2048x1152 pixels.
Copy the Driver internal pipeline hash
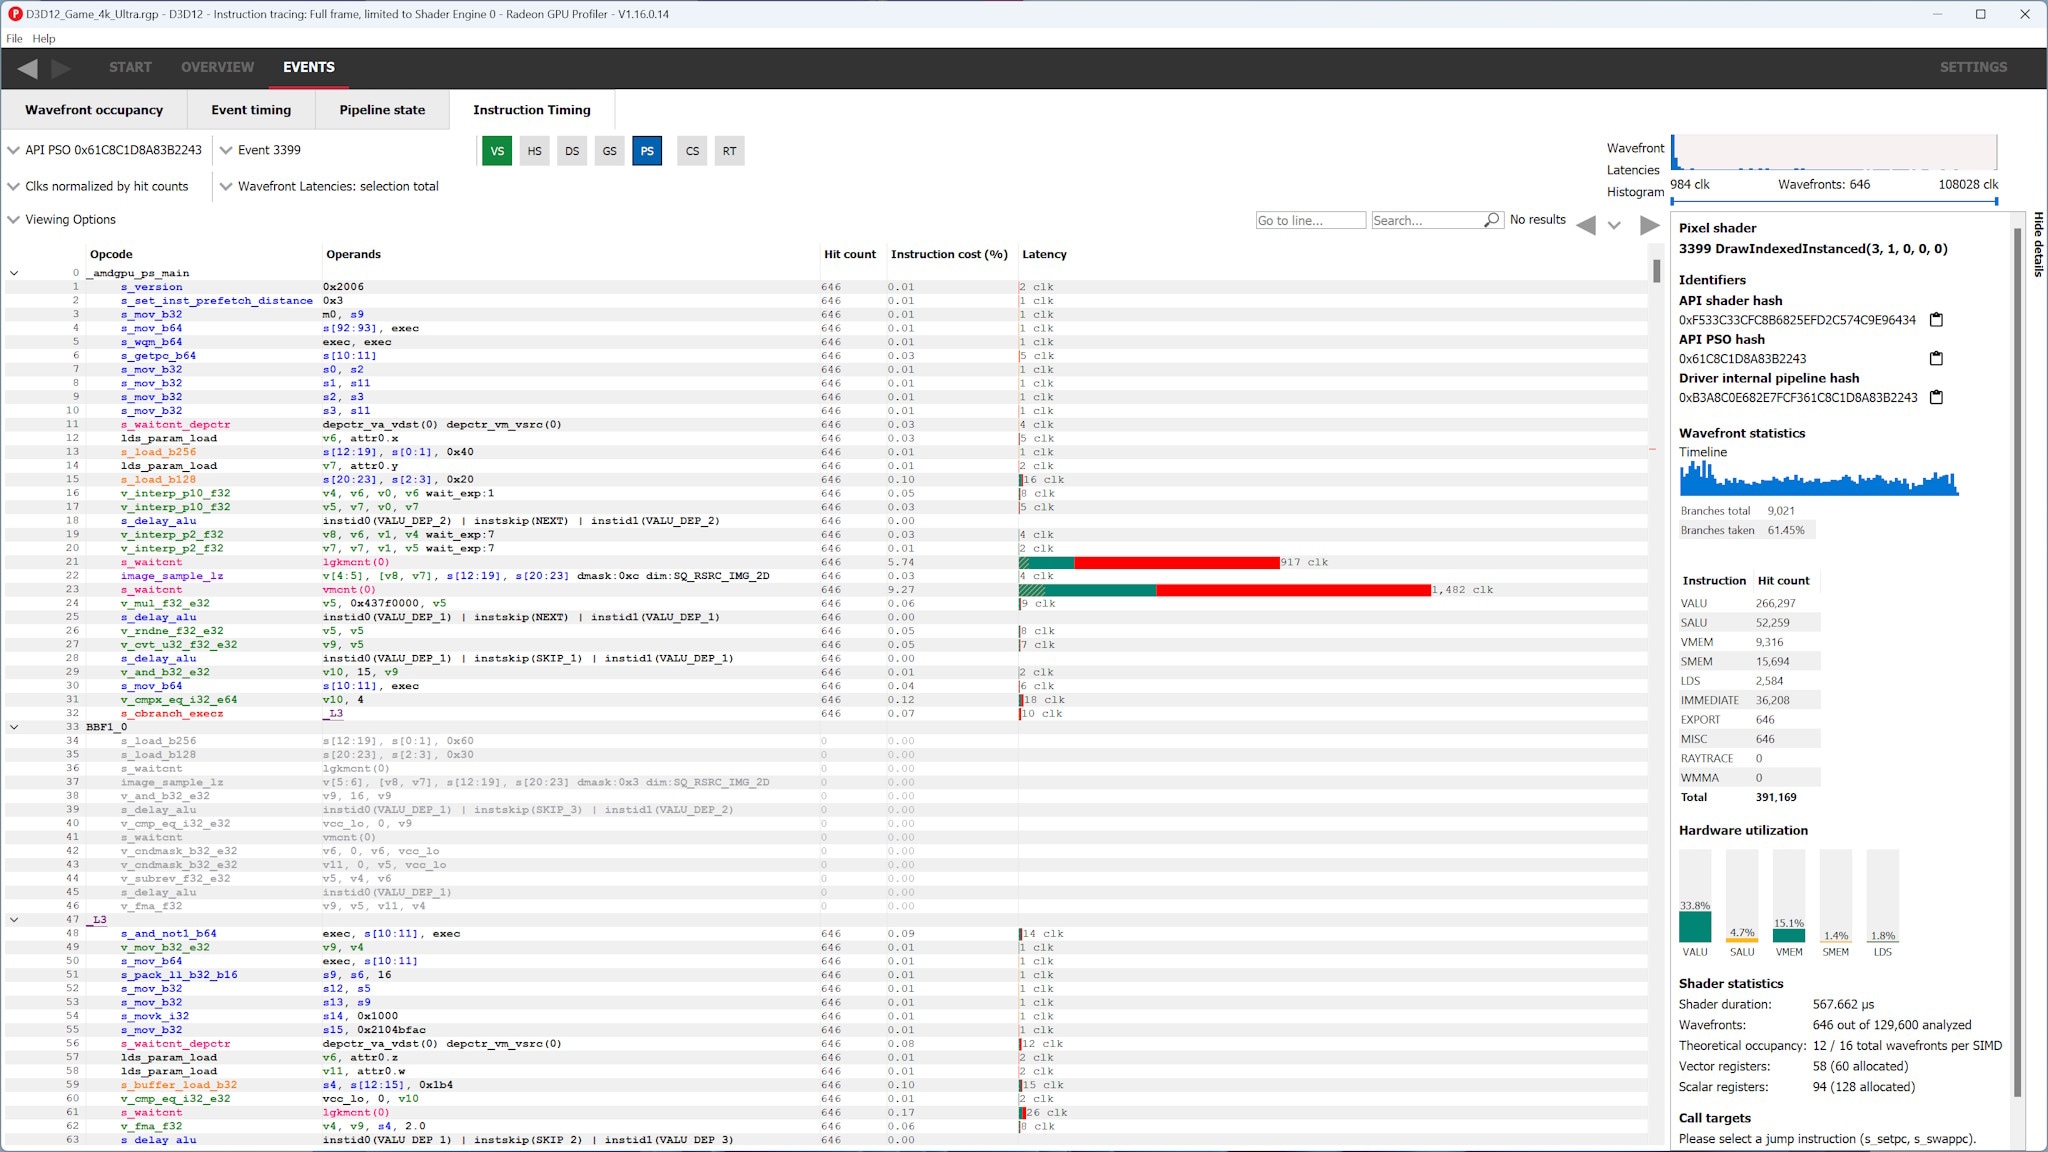pyautogui.click(x=1937, y=397)
